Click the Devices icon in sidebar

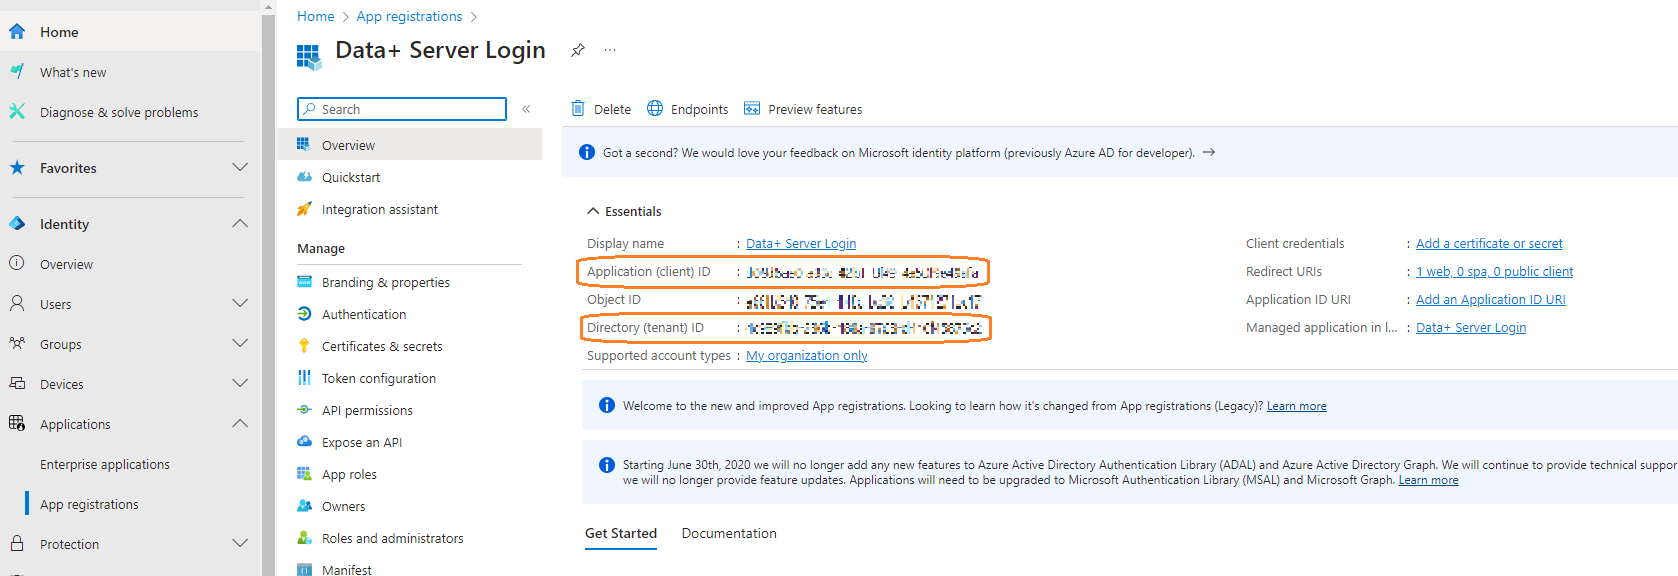pyautogui.click(x=17, y=384)
